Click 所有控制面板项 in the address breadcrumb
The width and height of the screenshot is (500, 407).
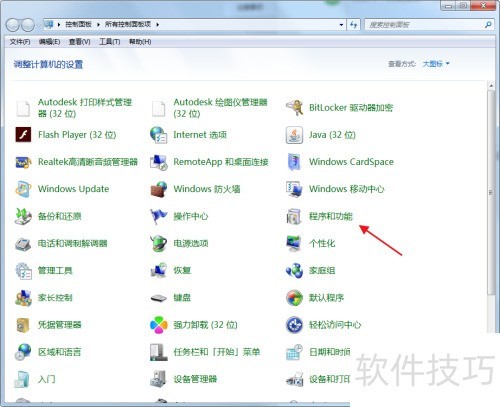[128, 24]
